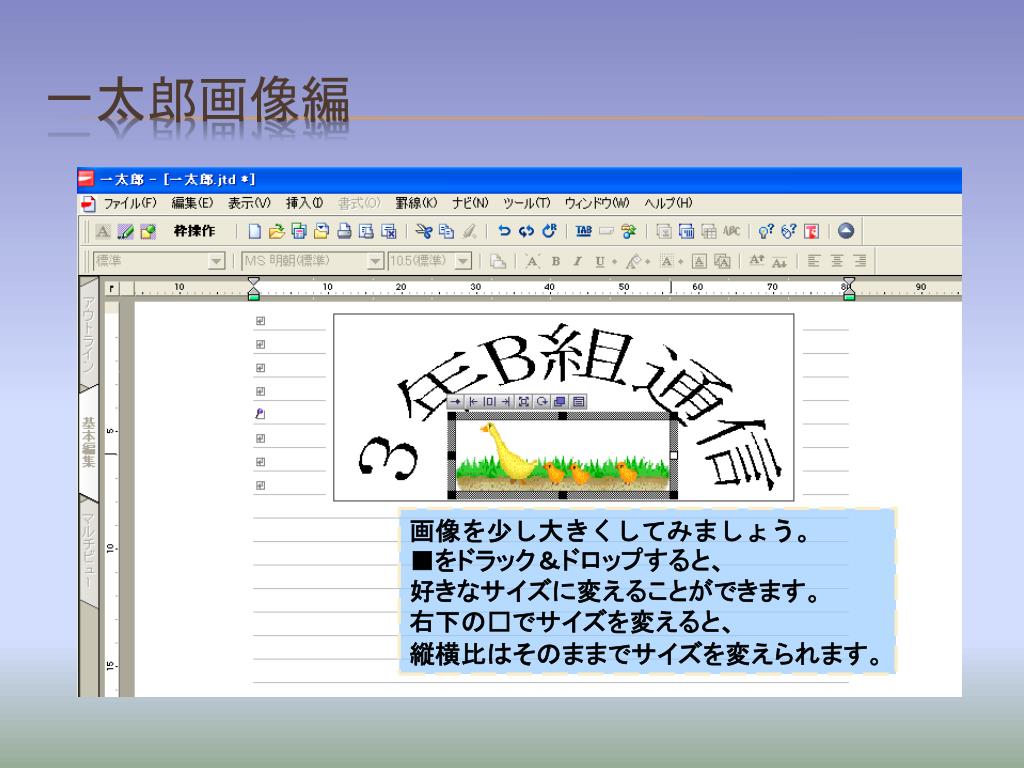Click decrease font size A↓ icon
Viewport: 1024px width, 768px height.
point(779,261)
